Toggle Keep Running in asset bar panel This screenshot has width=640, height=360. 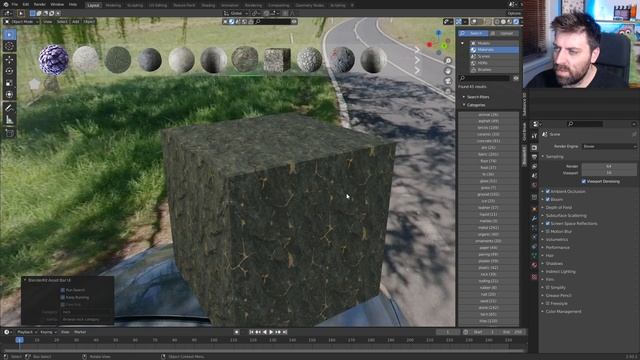tap(62, 297)
